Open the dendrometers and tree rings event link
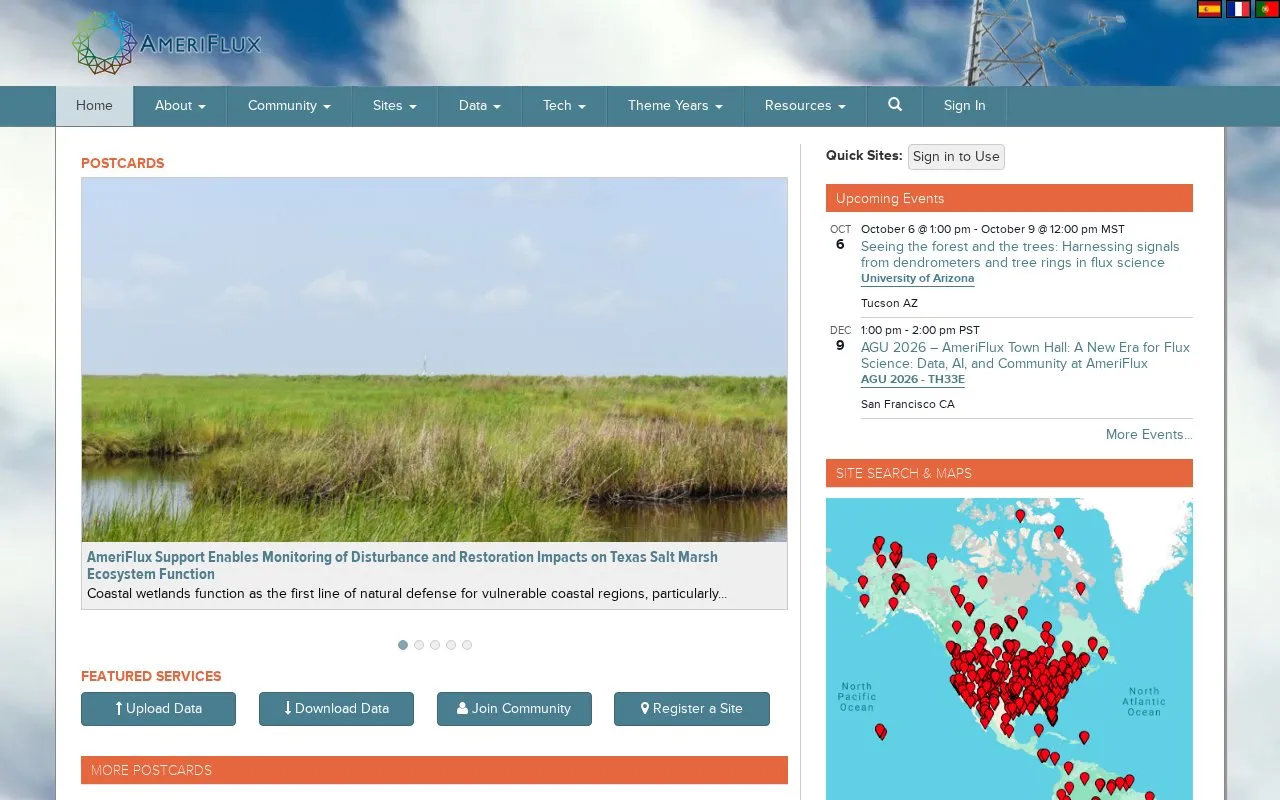Image resolution: width=1280 pixels, height=800 pixels. click(1020, 254)
